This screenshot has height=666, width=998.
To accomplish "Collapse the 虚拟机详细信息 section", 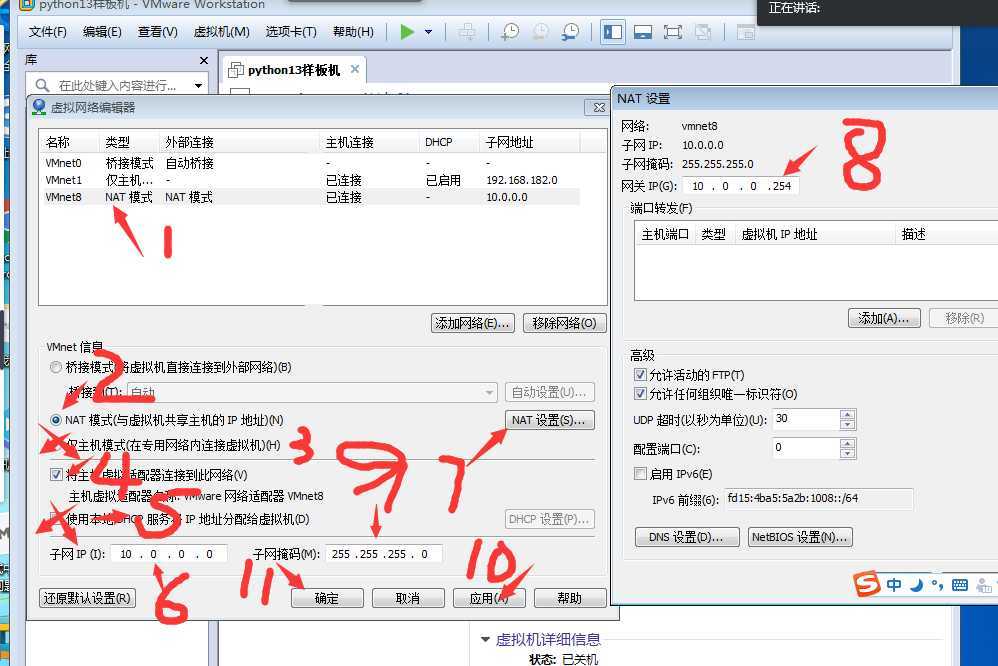I will click(x=485, y=639).
